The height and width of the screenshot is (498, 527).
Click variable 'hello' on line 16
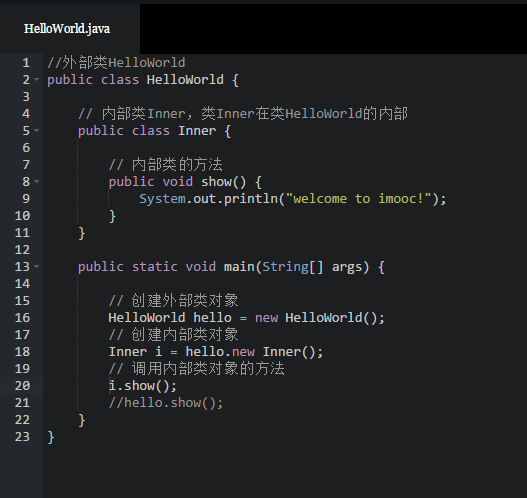(212, 318)
